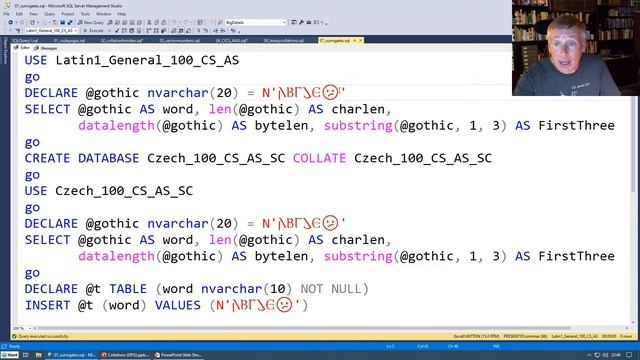Click the Collations PowerPoint taskbar button
Image resolution: width=640 pixels, height=360 pixels.
pyautogui.click(x=125, y=355)
